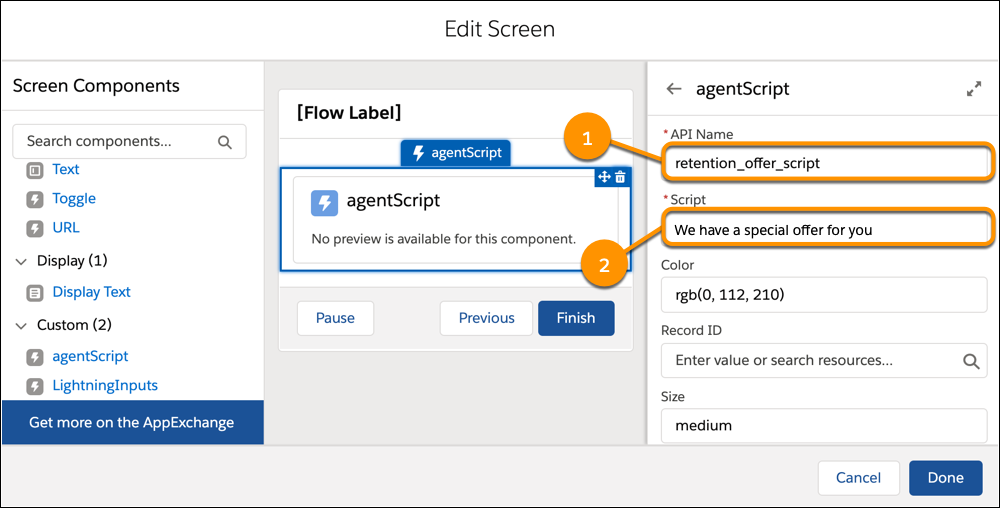Add the URL component
The image size is (1000, 508).
pos(66,228)
